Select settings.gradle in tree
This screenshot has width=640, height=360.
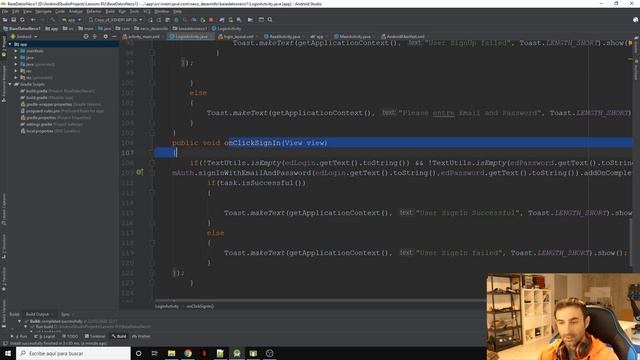[x=51, y=124]
